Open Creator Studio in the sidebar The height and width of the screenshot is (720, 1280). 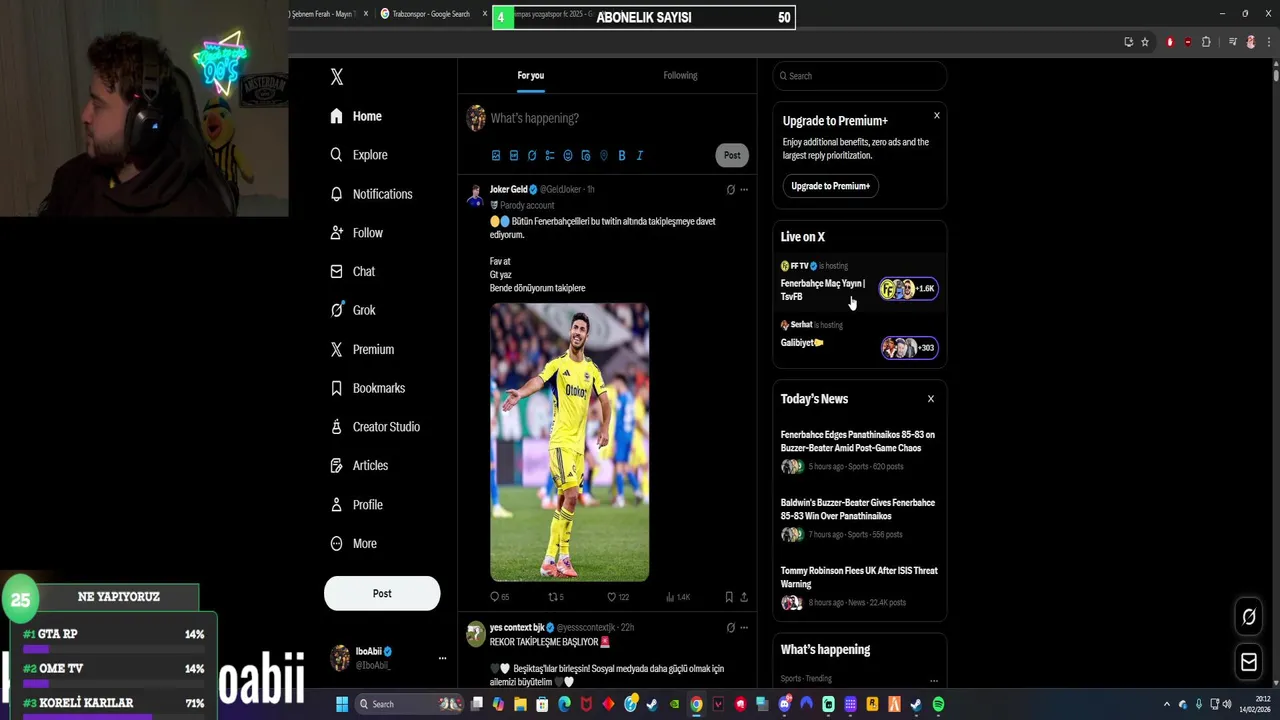click(x=374, y=427)
